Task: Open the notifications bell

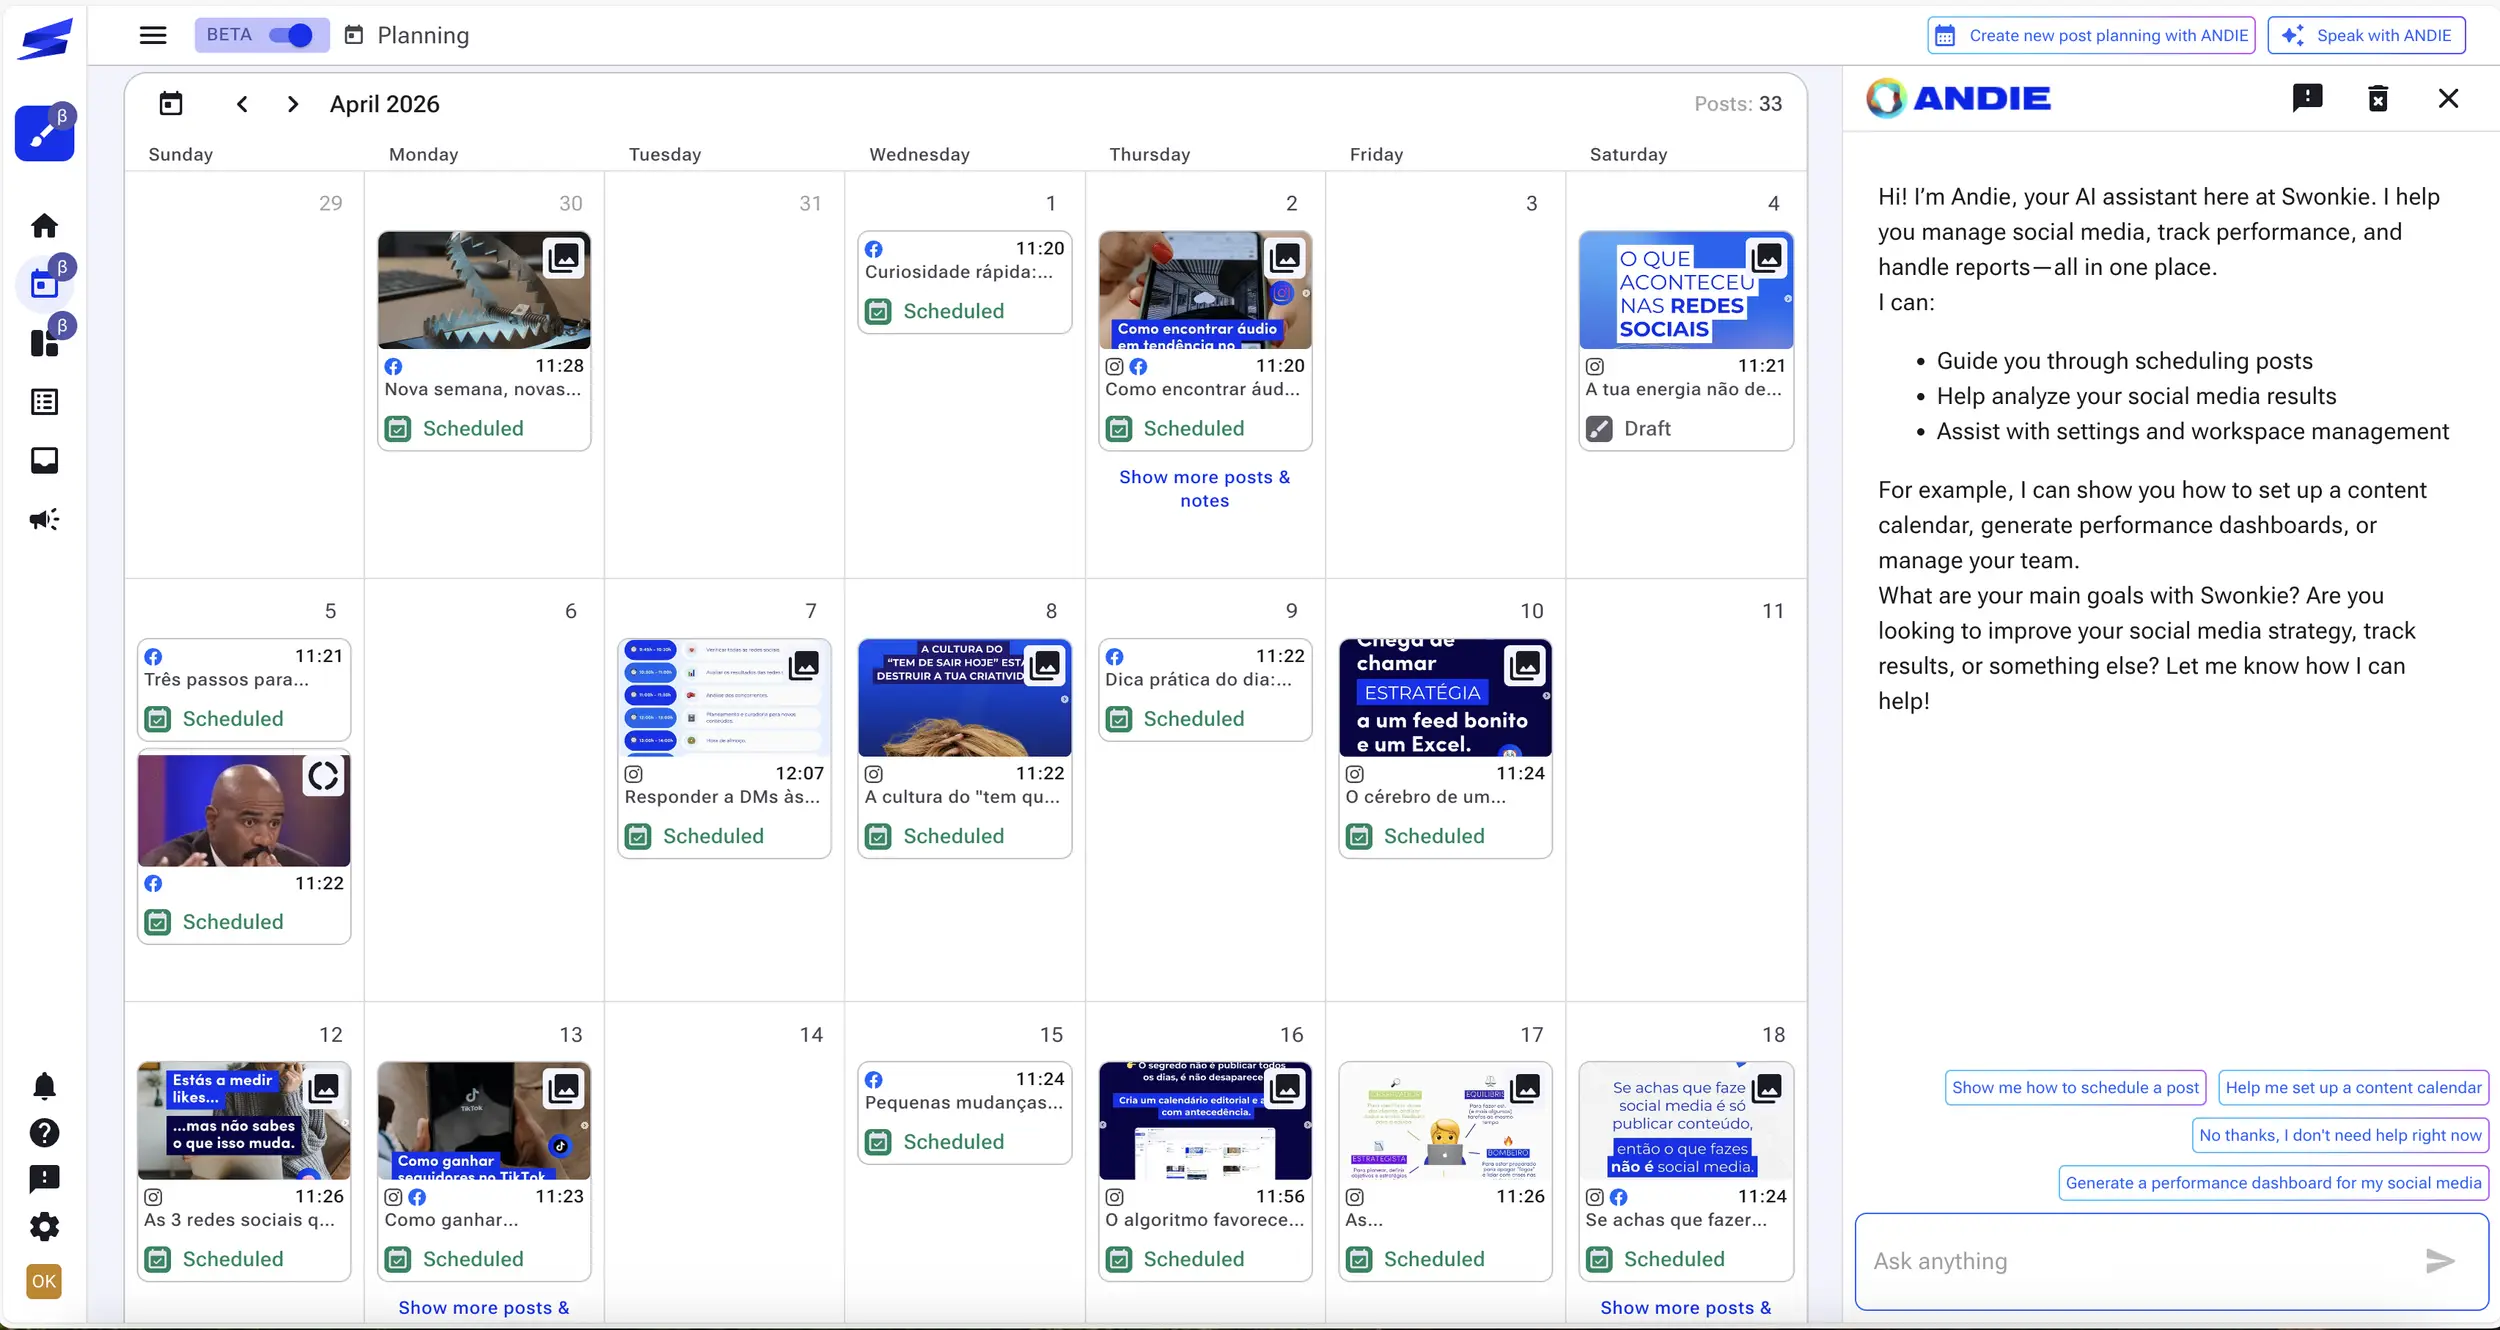Action: (44, 1086)
